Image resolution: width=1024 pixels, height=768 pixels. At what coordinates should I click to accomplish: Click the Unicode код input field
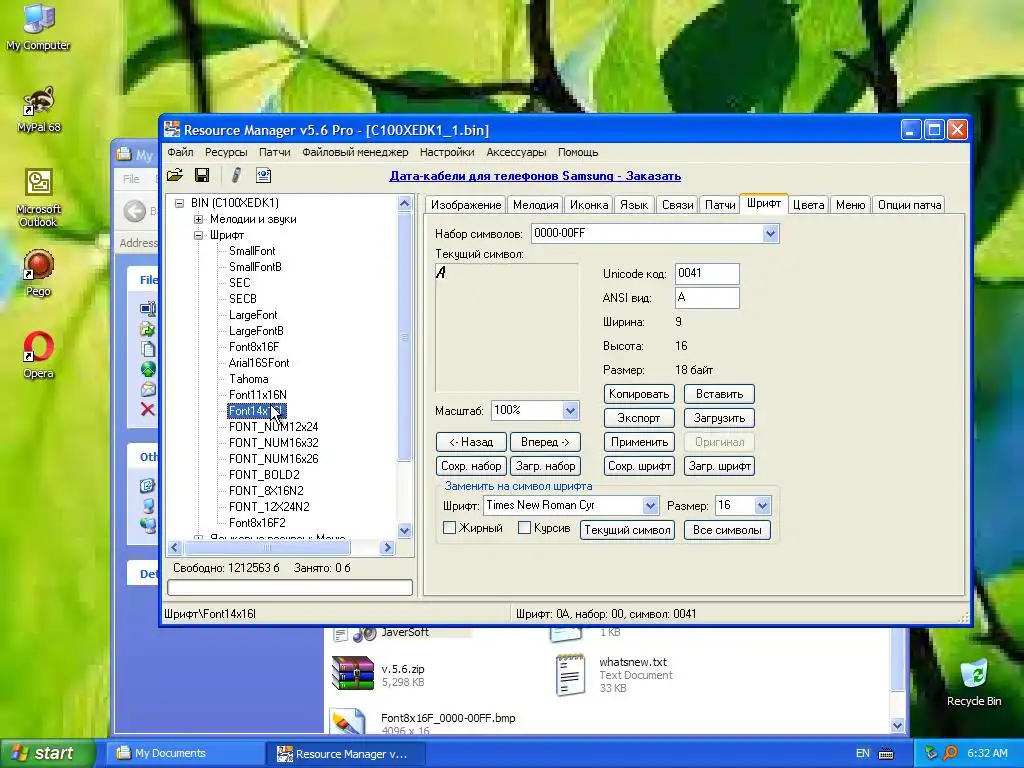click(707, 274)
